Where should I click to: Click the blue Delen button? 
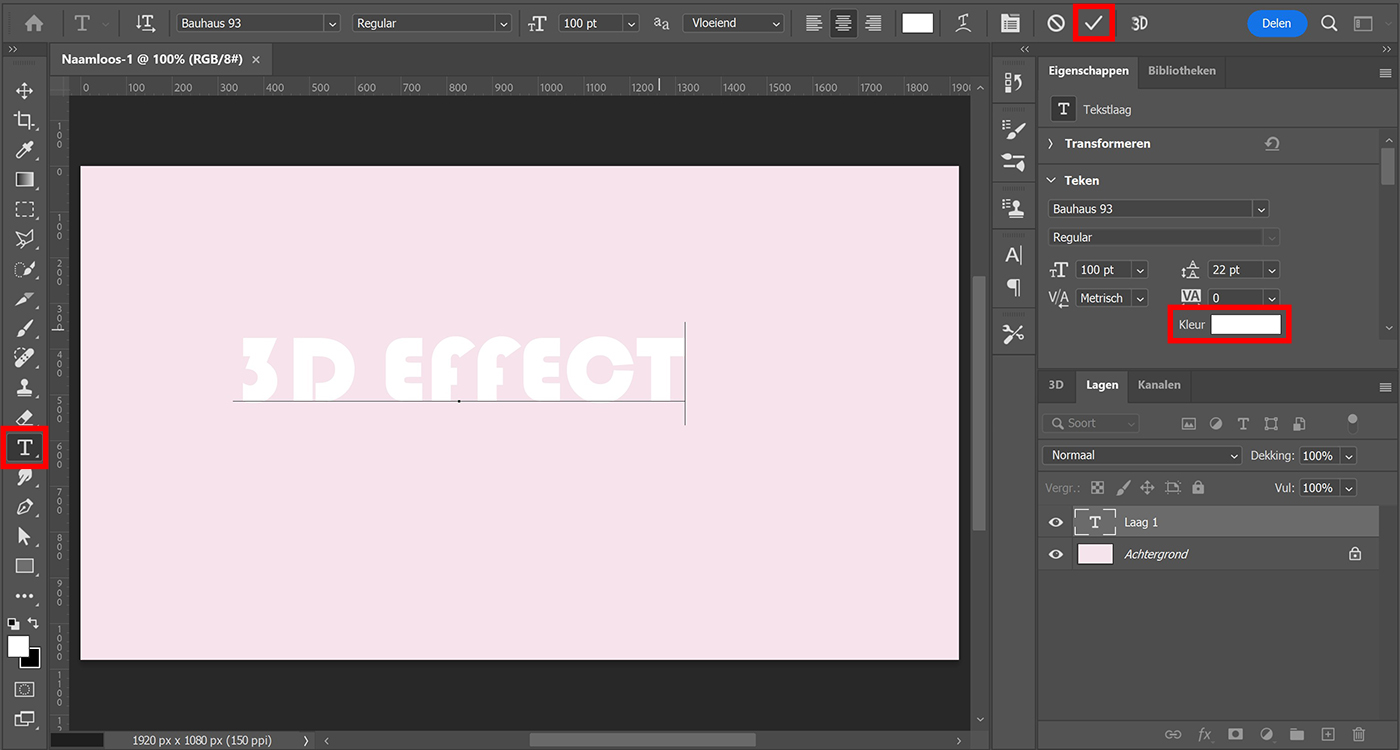point(1277,23)
